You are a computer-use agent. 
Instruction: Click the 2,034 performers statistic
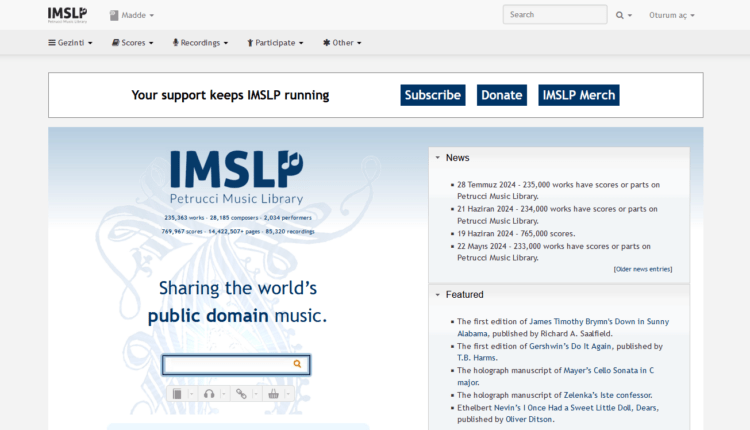[x=287, y=218]
